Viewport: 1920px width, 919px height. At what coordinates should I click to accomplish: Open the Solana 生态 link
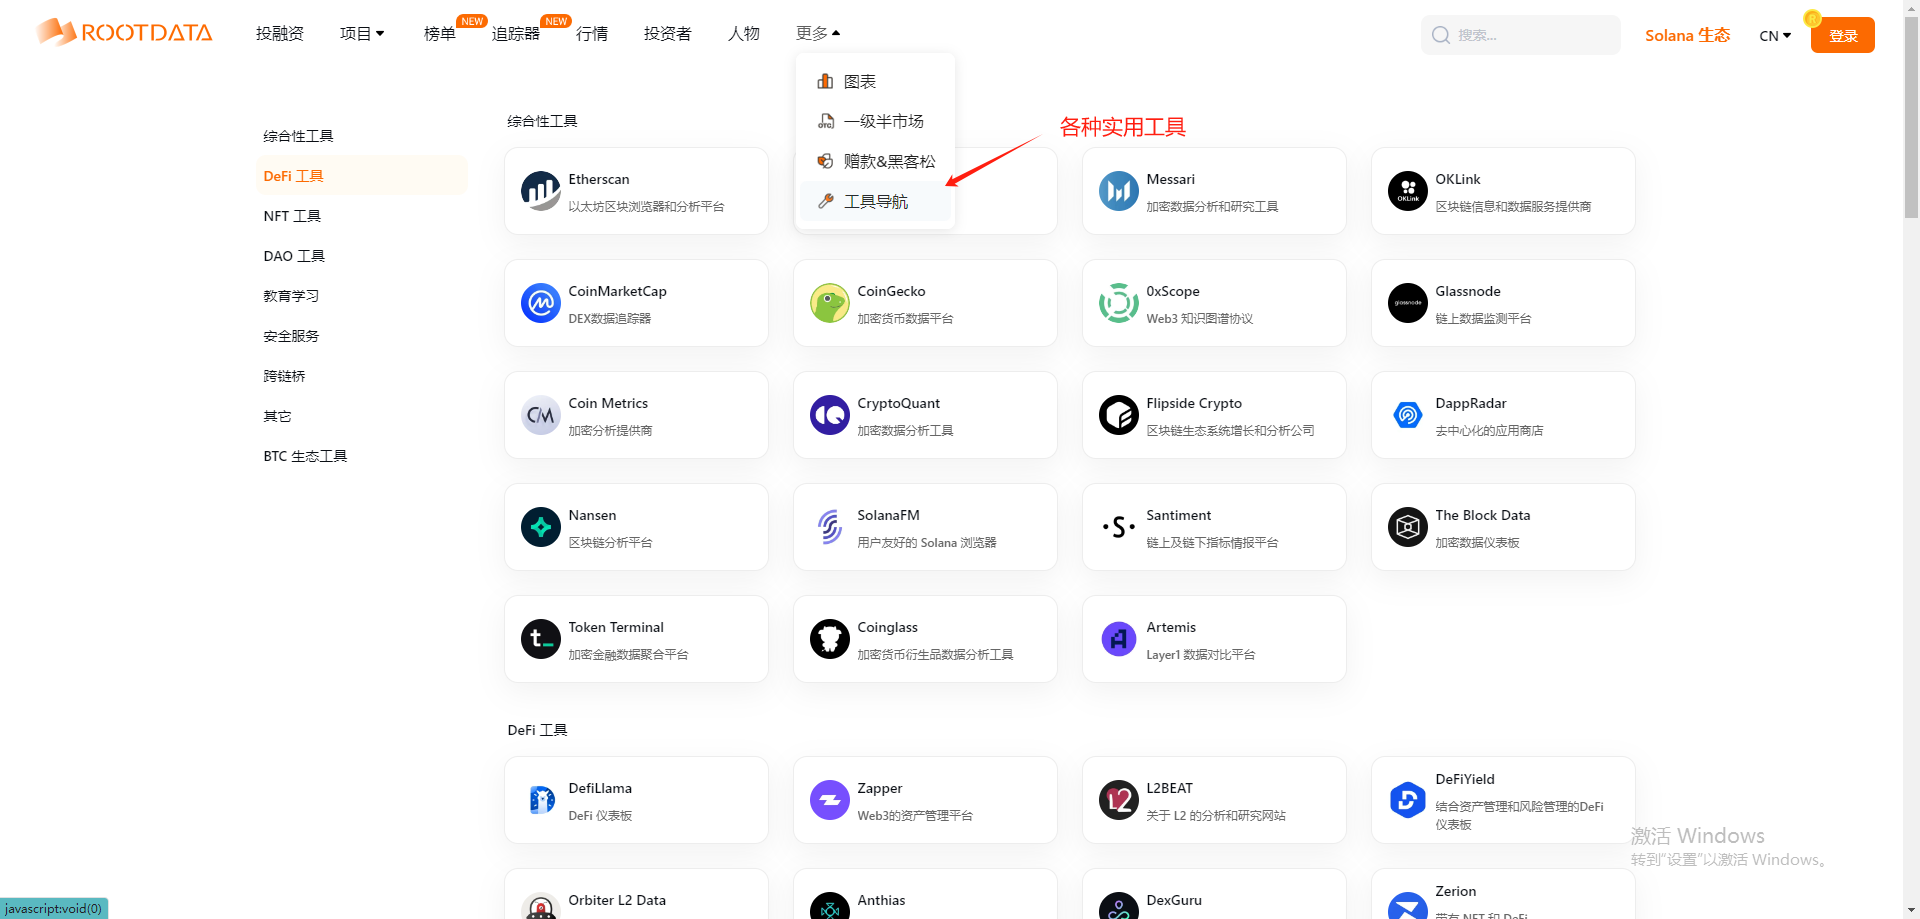(1687, 35)
